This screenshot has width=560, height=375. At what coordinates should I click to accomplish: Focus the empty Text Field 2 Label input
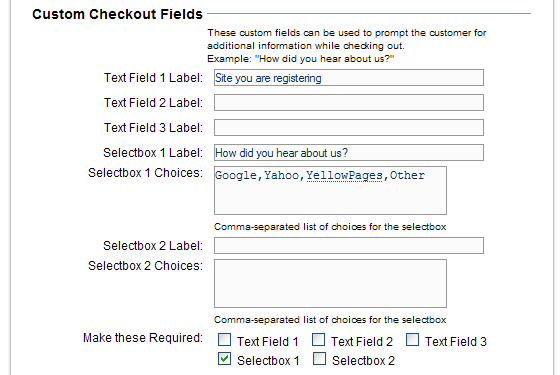(349, 103)
